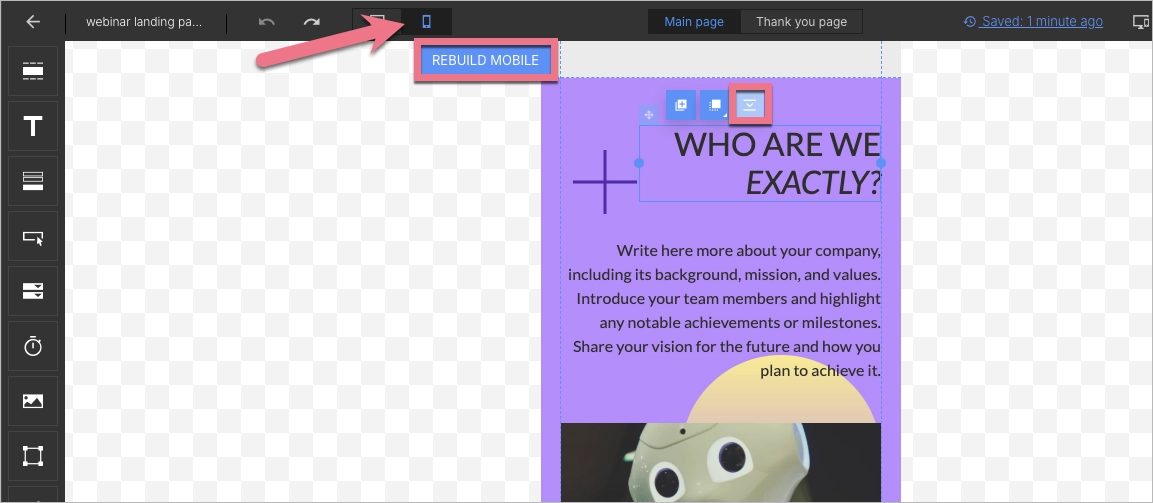Click the push-down elements icon
The height and width of the screenshot is (503, 1153).
click(749, 105)
